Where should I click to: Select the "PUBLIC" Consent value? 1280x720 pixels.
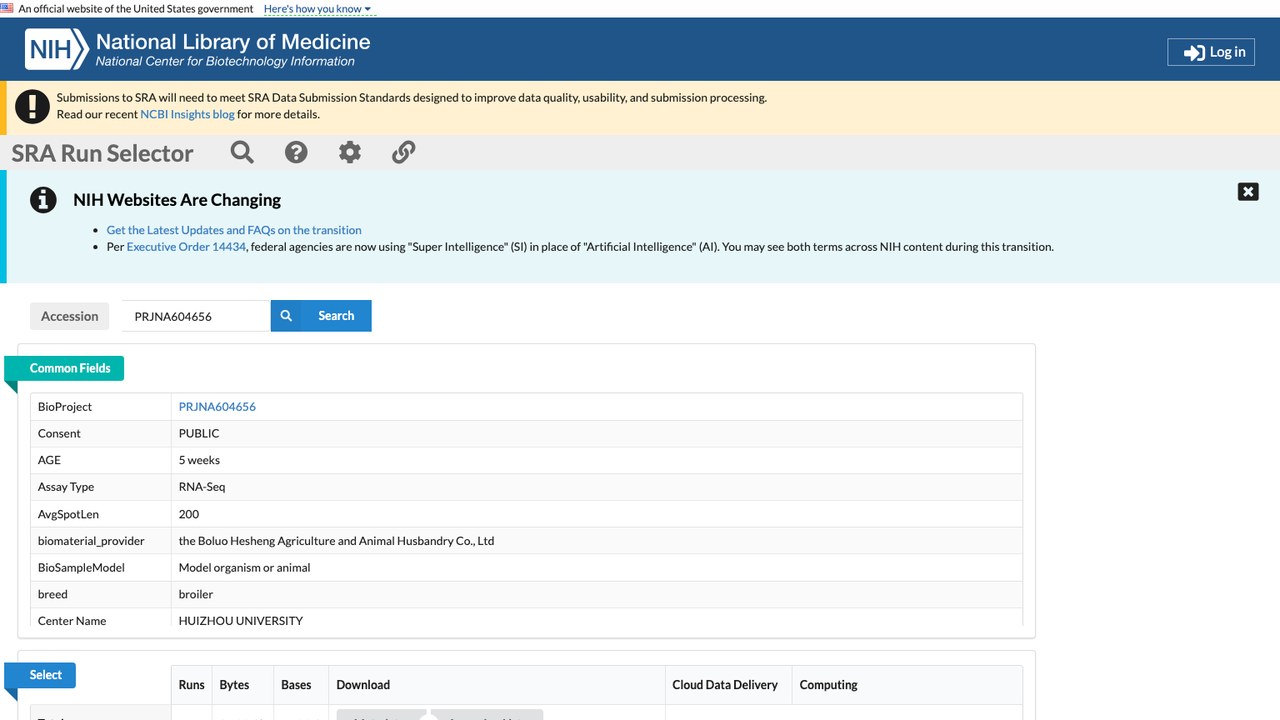pos(199,433)
